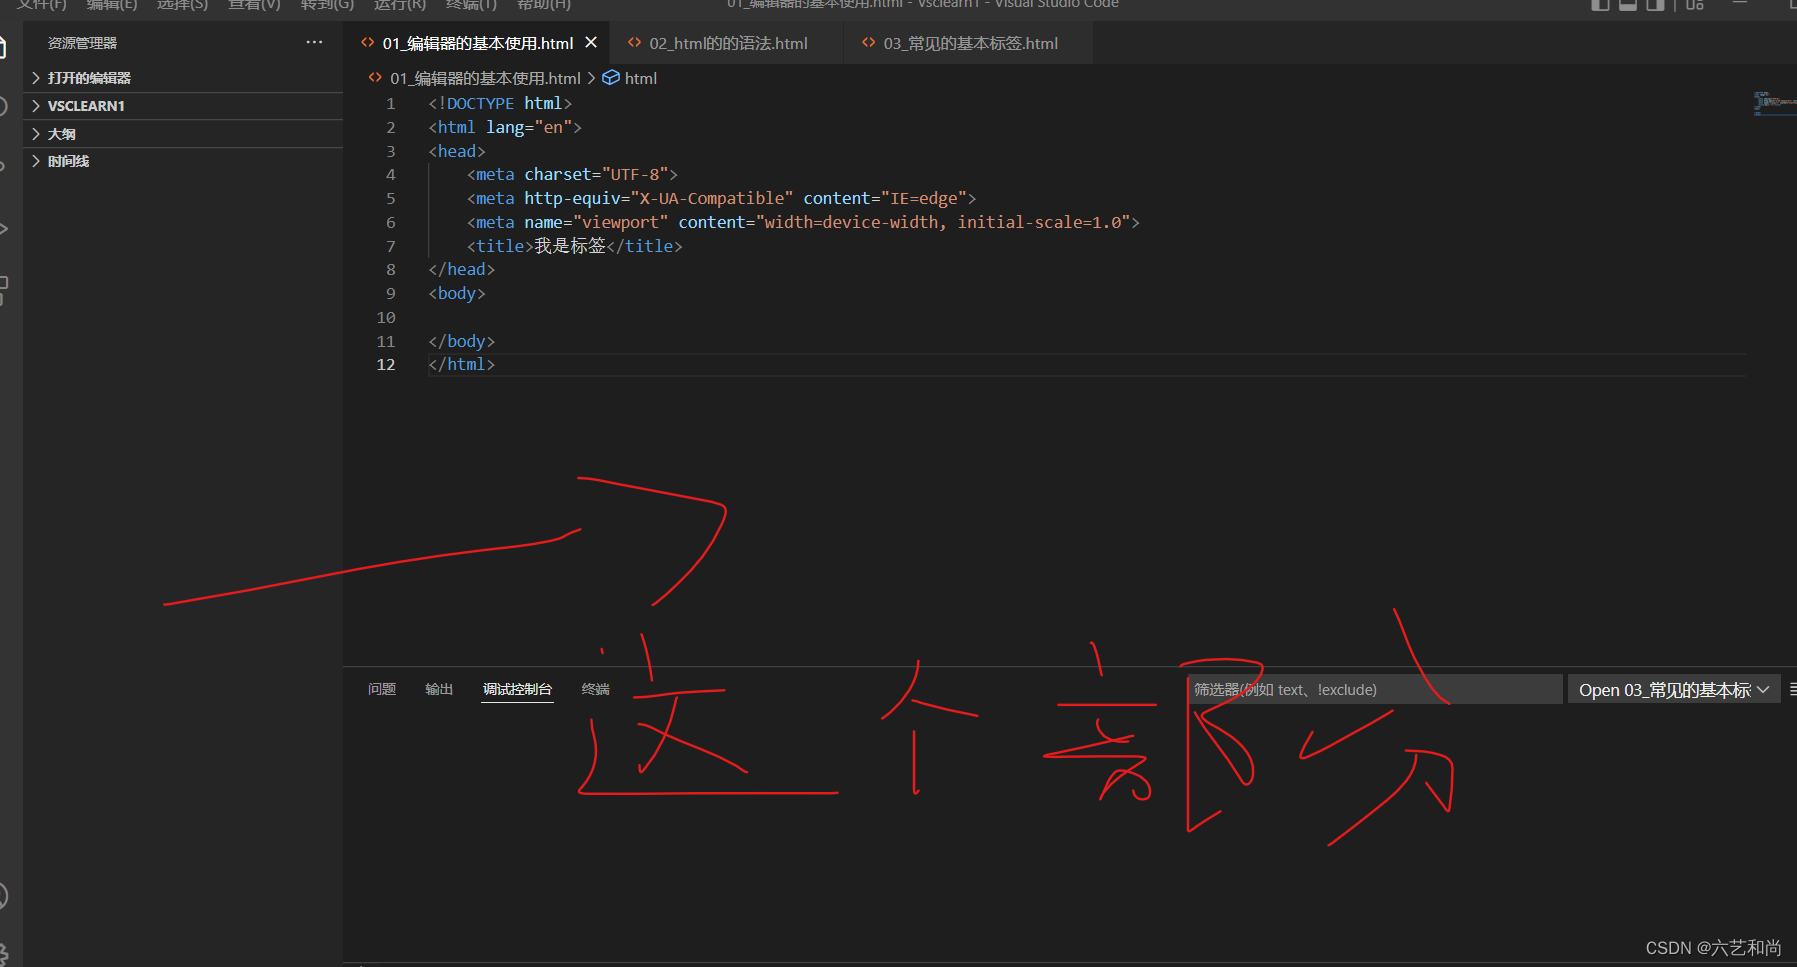
Task: Click line number 7 in the gutter
Action: click(390, 246)
